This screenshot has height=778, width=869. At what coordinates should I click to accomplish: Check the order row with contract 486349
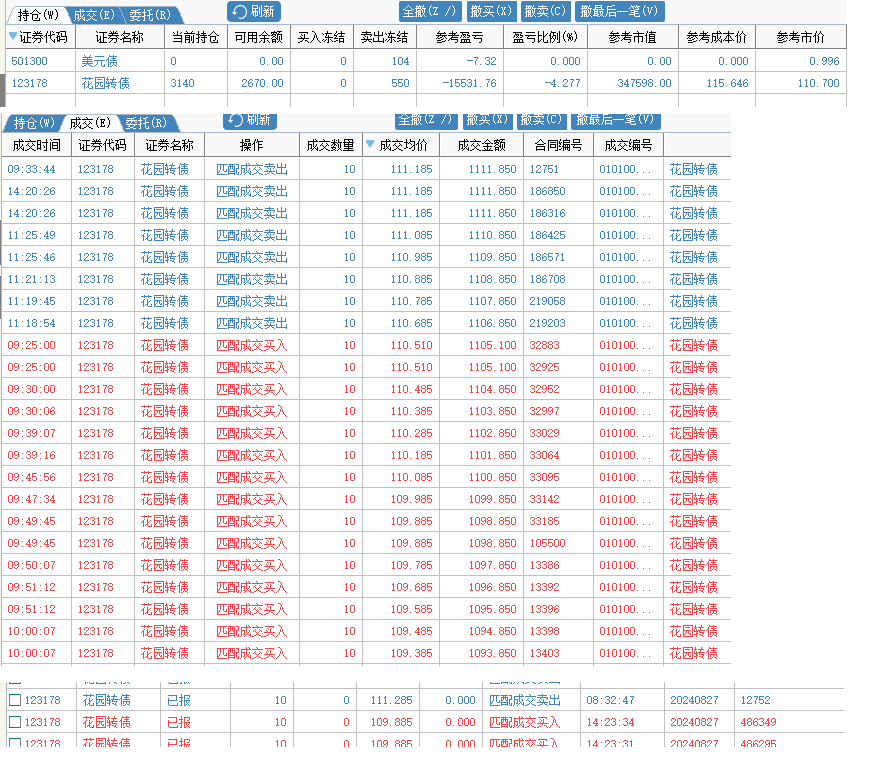point(15,722)
